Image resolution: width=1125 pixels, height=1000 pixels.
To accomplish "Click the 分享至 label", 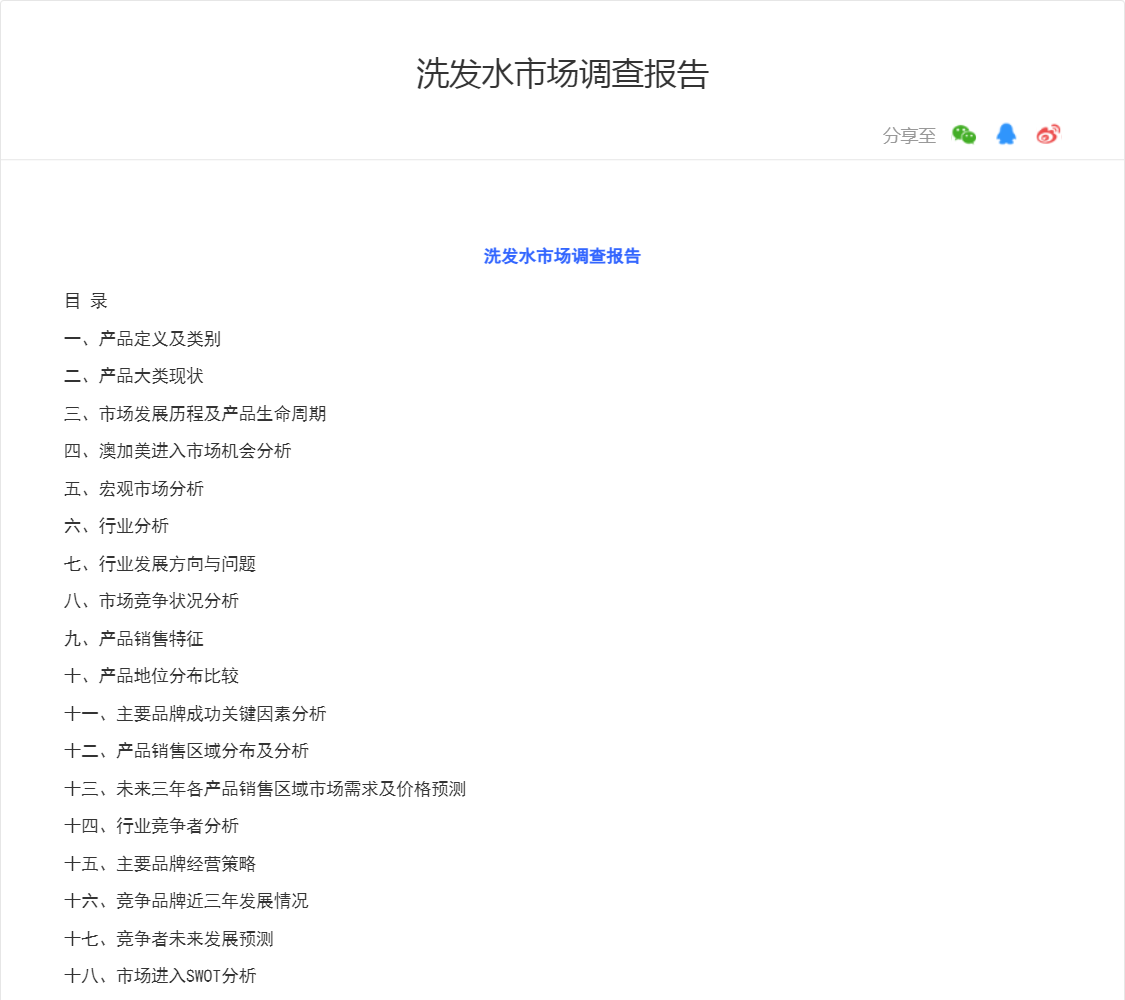I will tap(909, 136).
